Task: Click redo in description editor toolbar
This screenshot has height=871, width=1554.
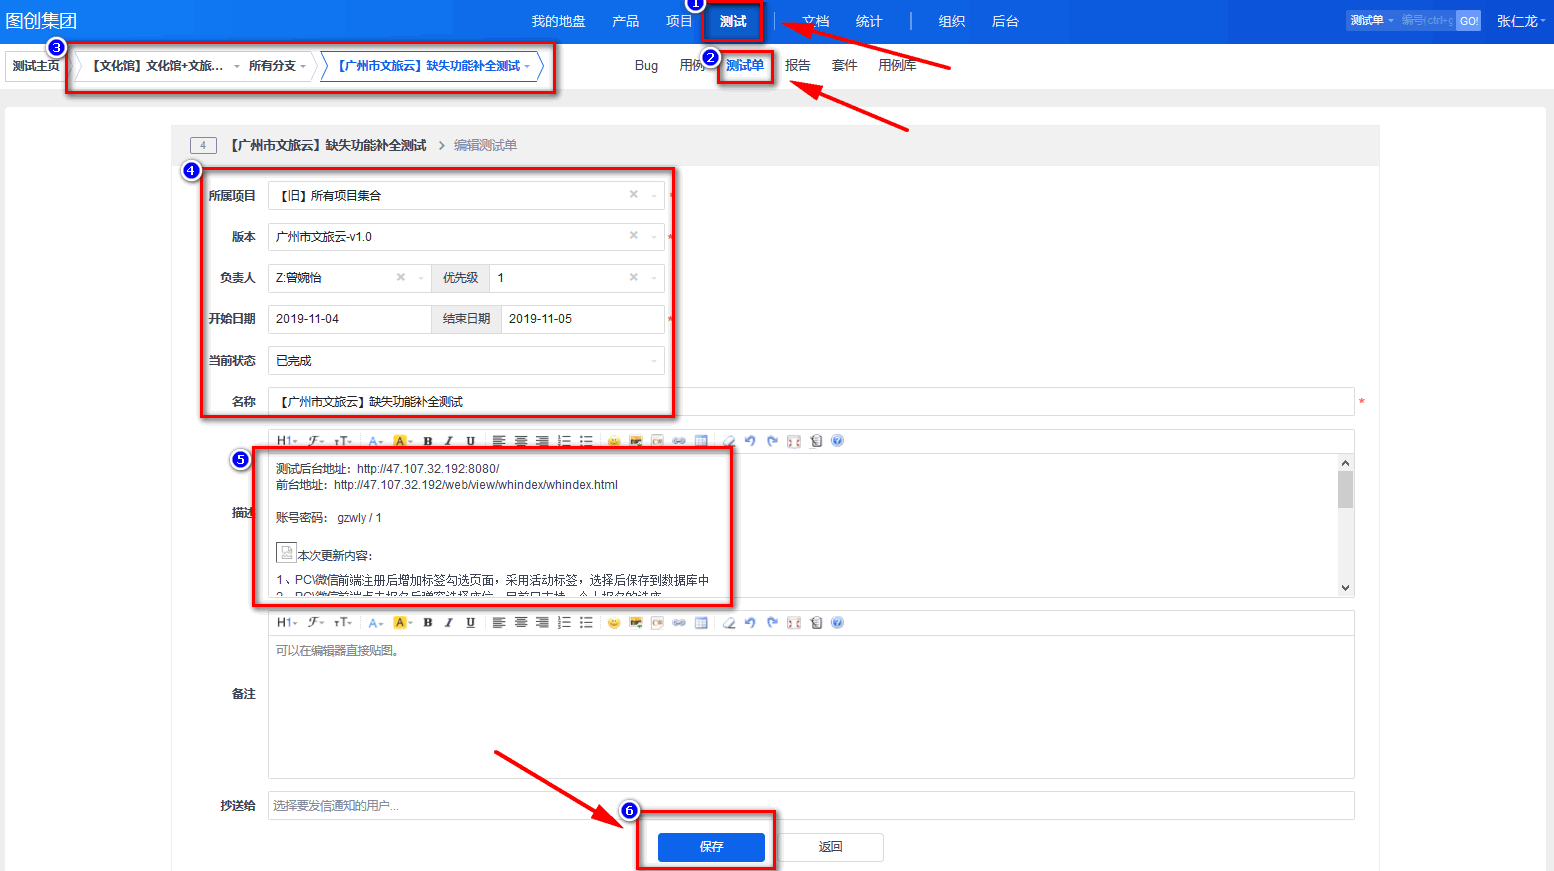Action: [772, 441]
